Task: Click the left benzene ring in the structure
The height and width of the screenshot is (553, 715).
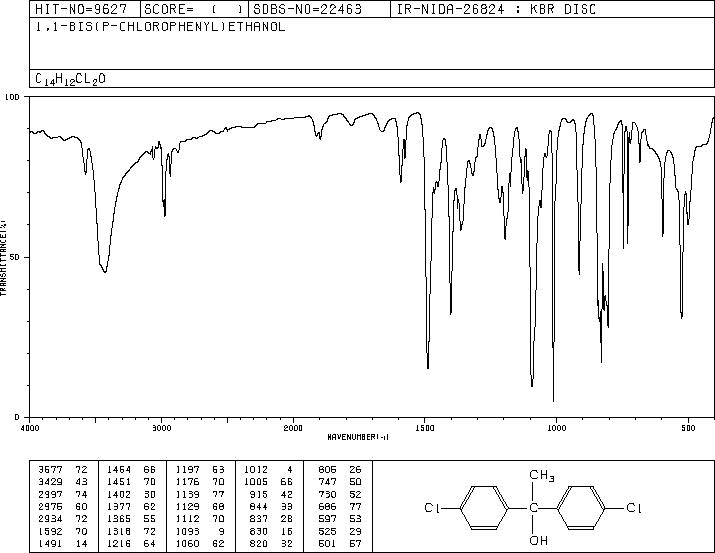Action: coord(484,508)
